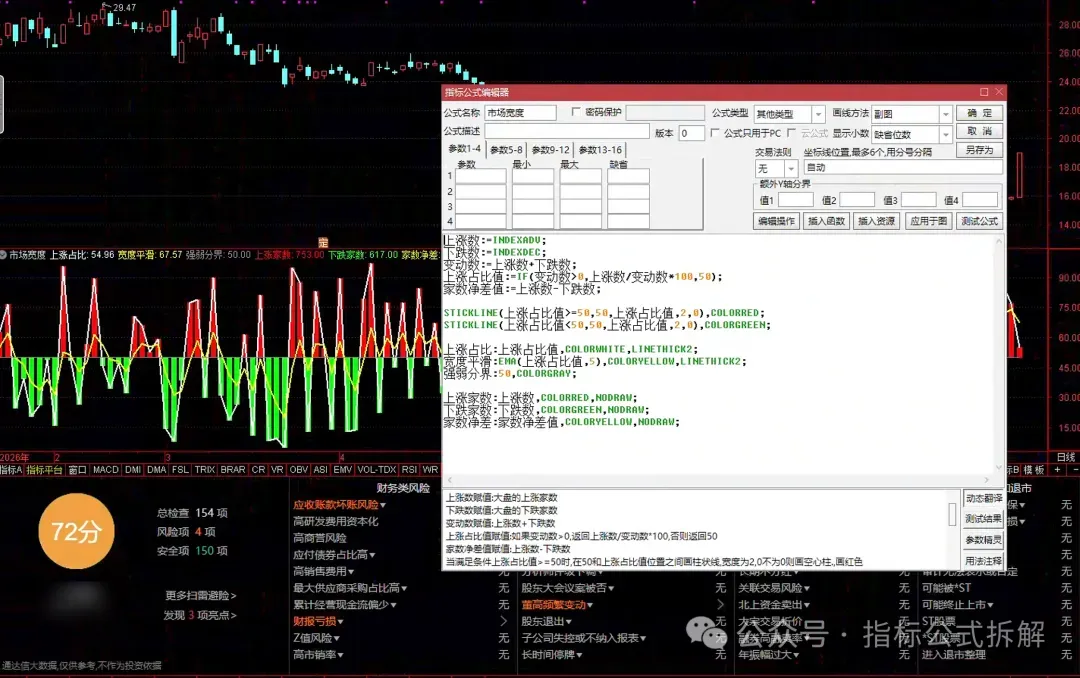Open the 用法注释 usage notes button

coord(983,561)
